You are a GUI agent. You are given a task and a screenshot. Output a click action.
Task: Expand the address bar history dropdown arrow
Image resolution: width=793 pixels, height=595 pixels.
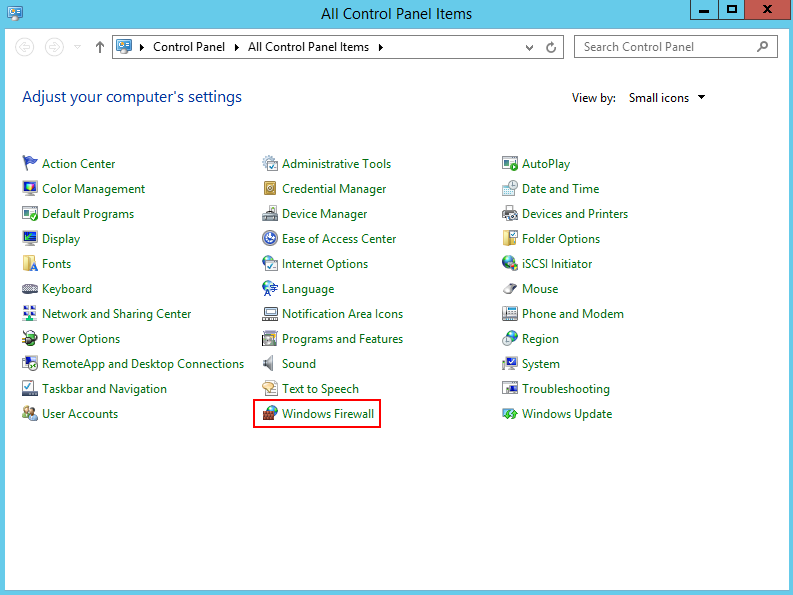tap(529, 48)
